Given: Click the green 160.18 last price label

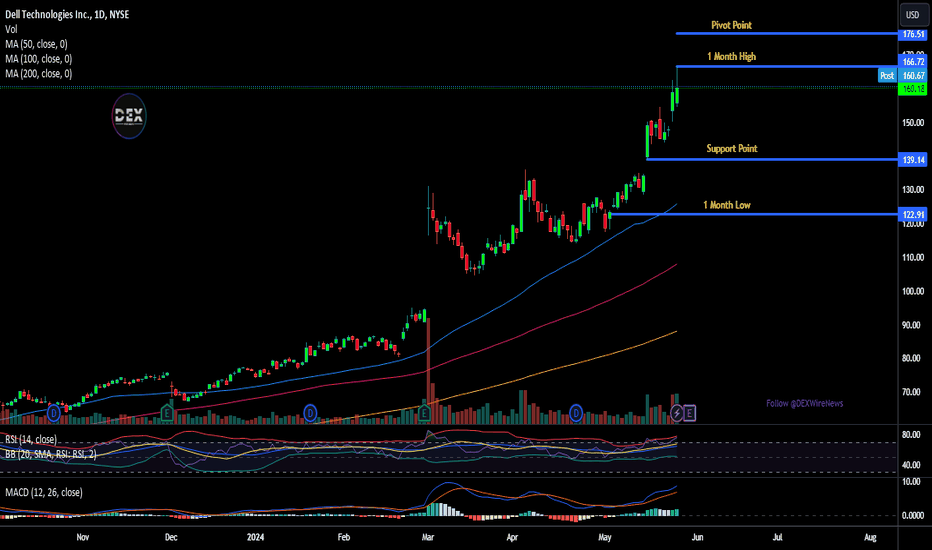Looking at the screenshot, I should tap(913, 89).
